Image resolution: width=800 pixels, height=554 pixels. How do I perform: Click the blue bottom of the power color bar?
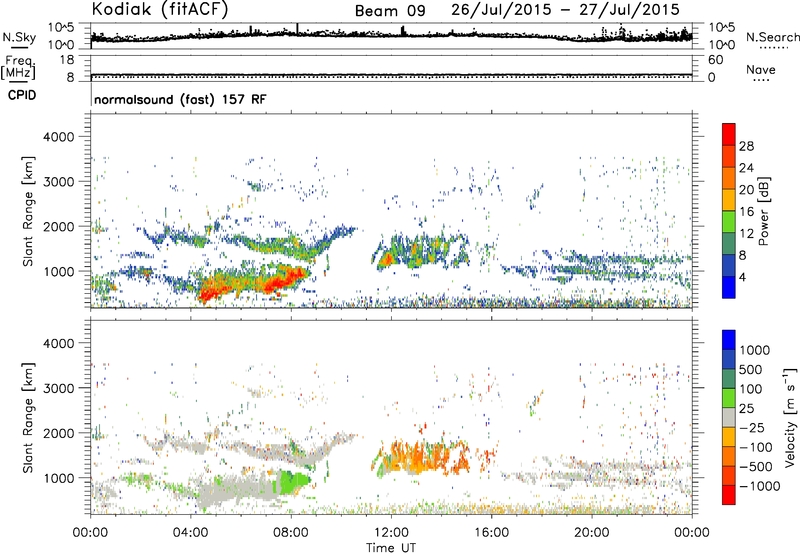click(729, 287)
